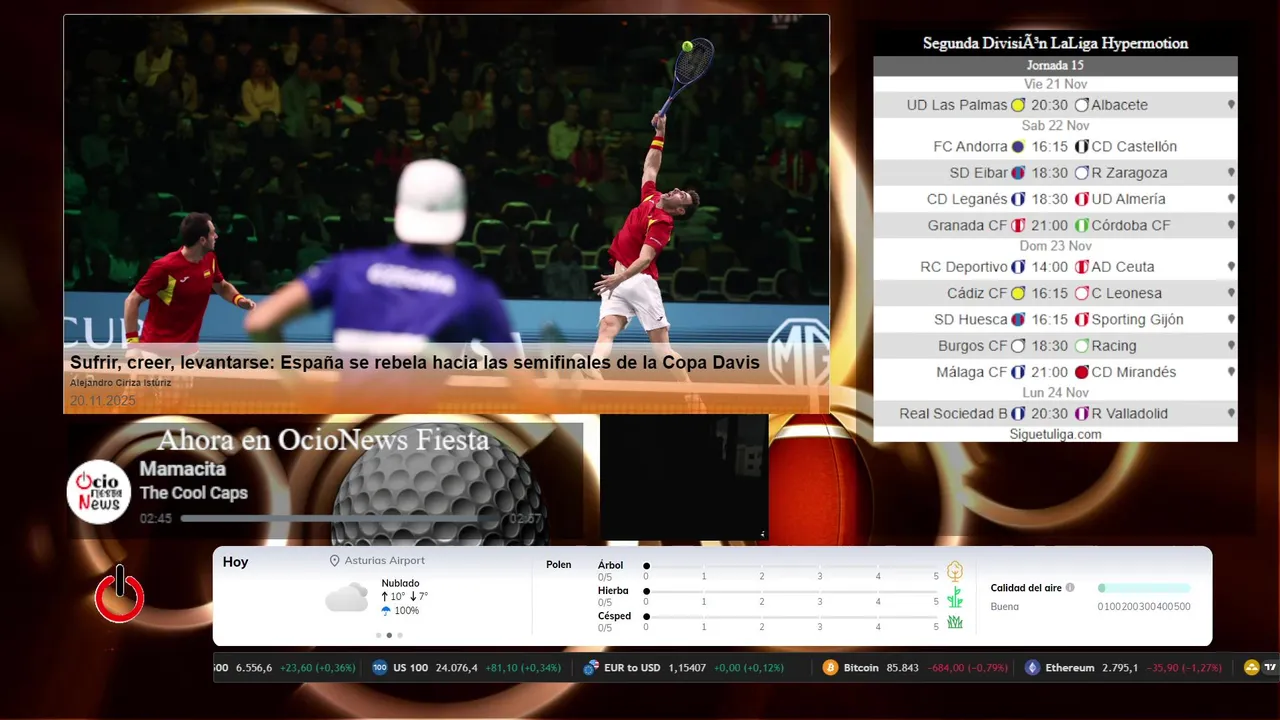This screenshot has height=720, width=1280.
Task: Click the US 100 index icon
Action: (380, 668)
